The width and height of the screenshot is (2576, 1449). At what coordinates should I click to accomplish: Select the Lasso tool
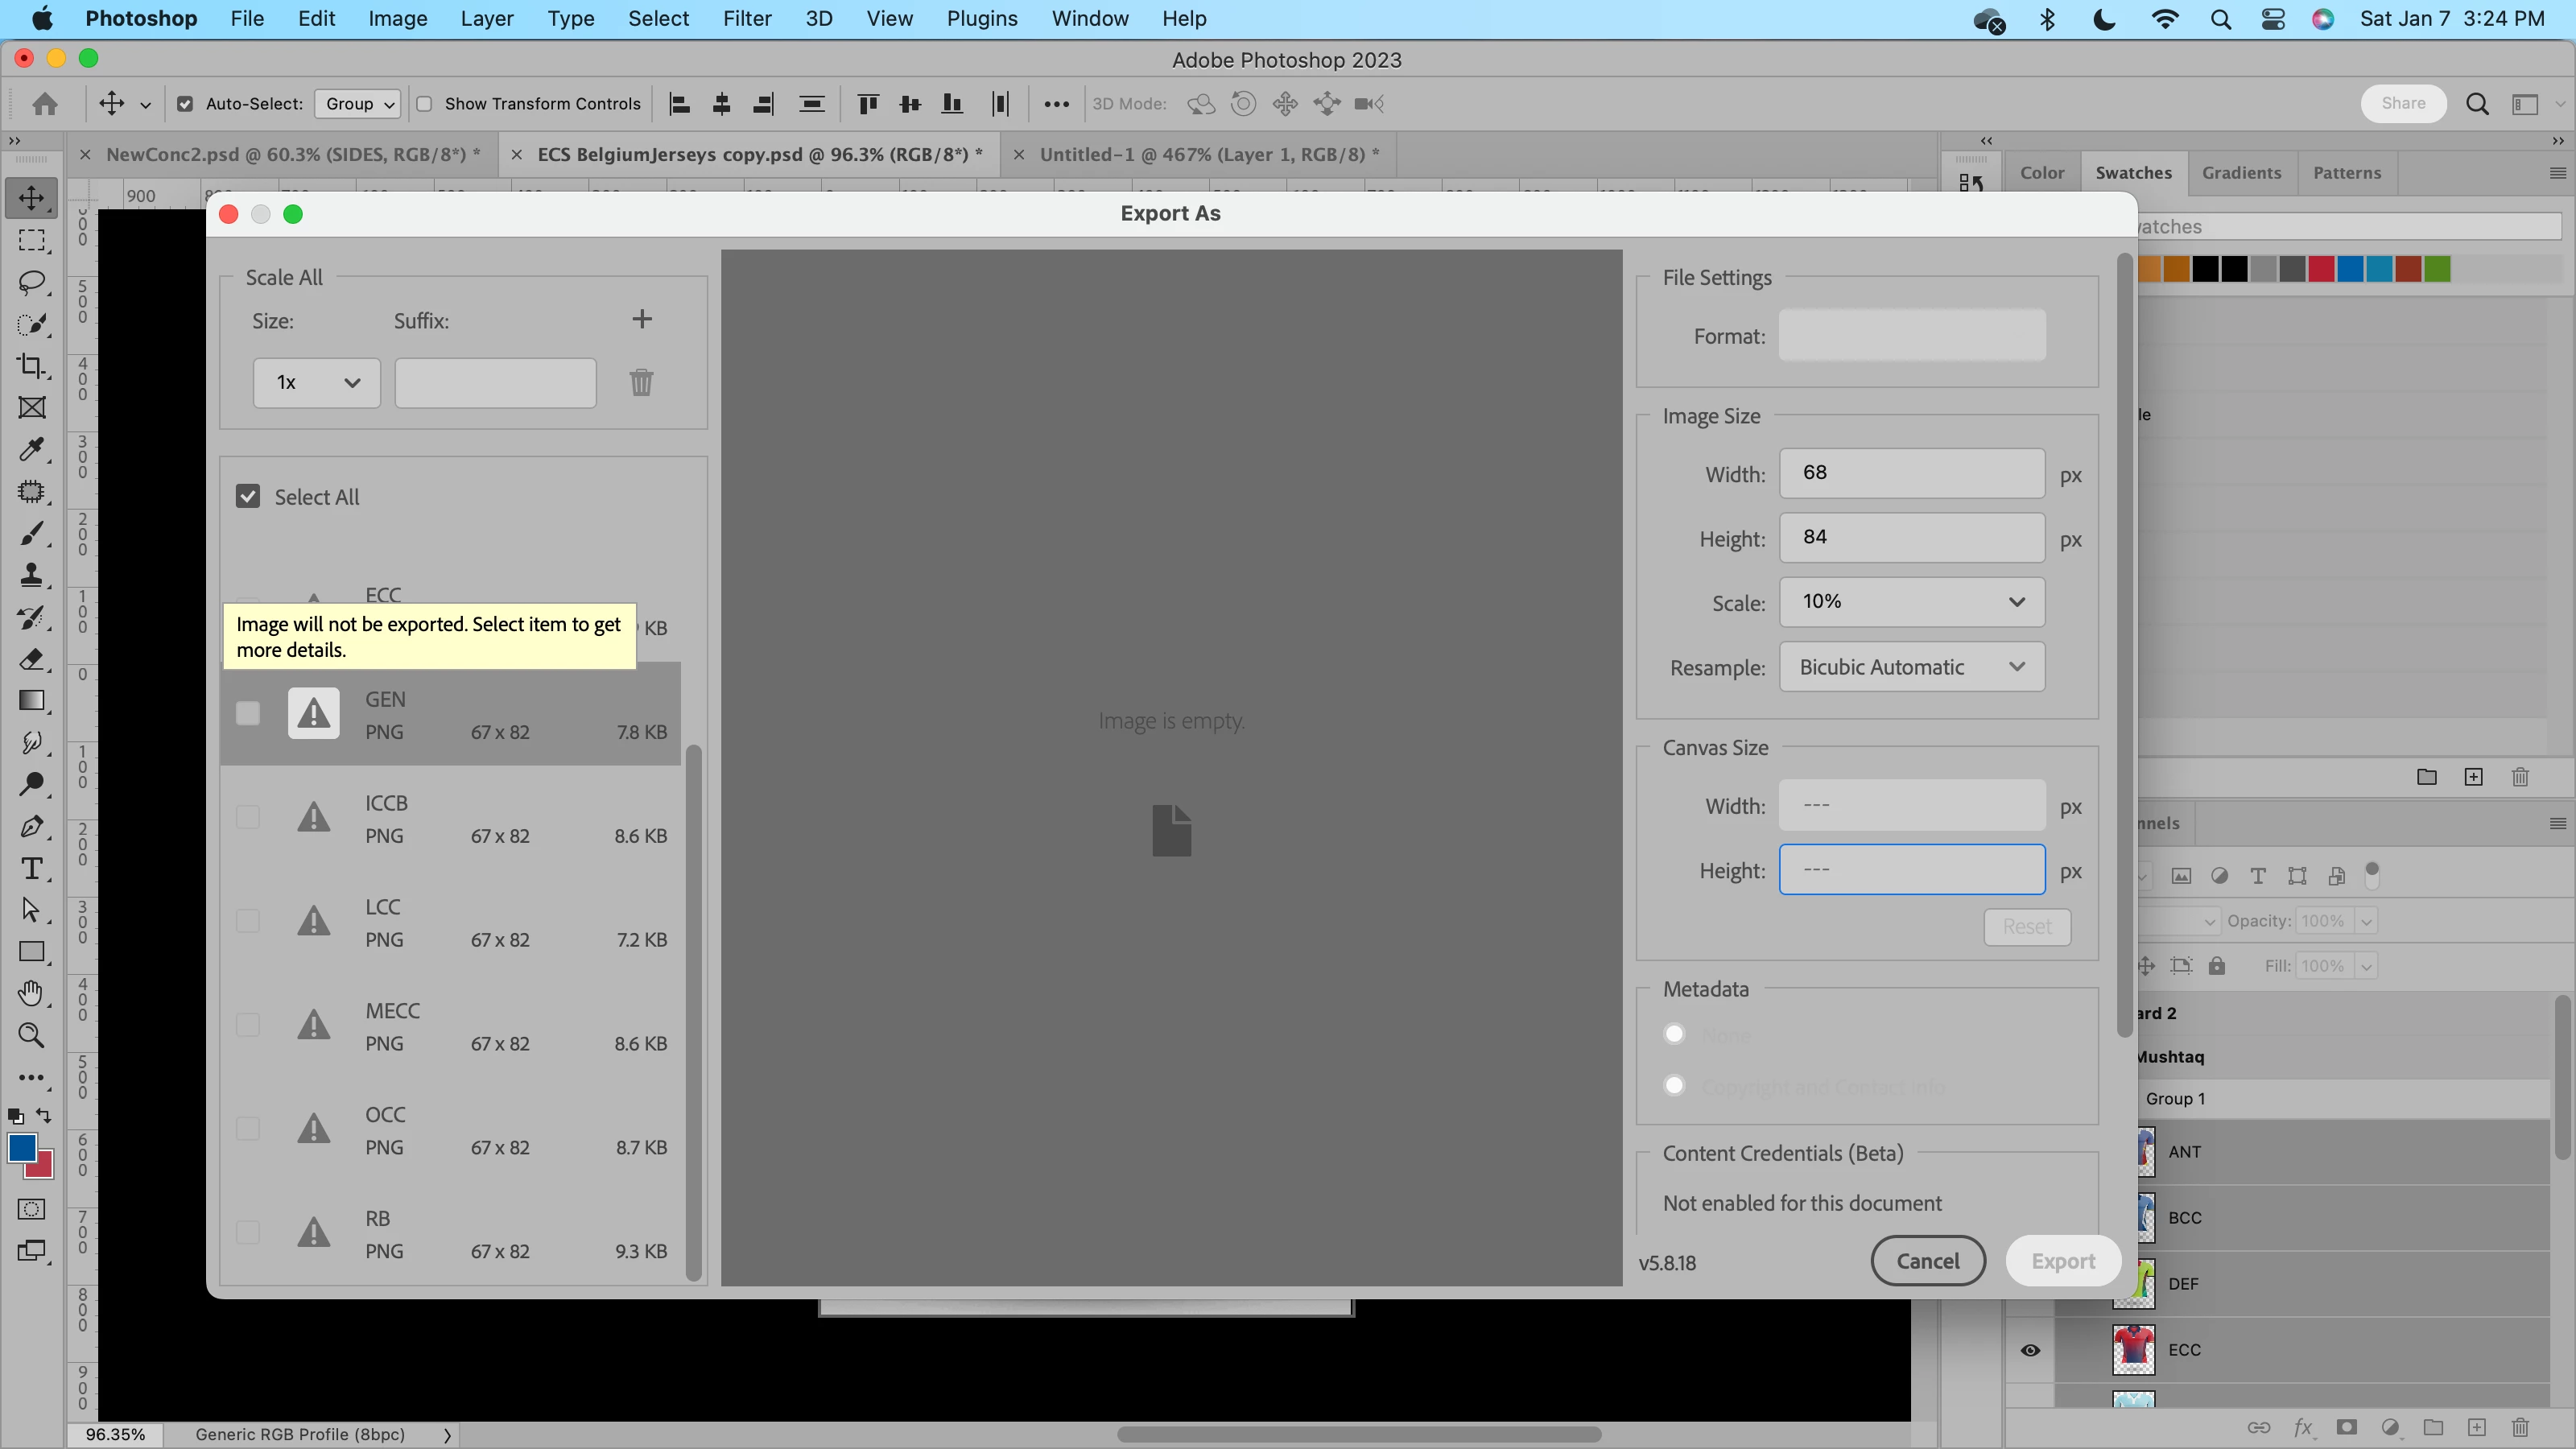(x=32, y=282)
